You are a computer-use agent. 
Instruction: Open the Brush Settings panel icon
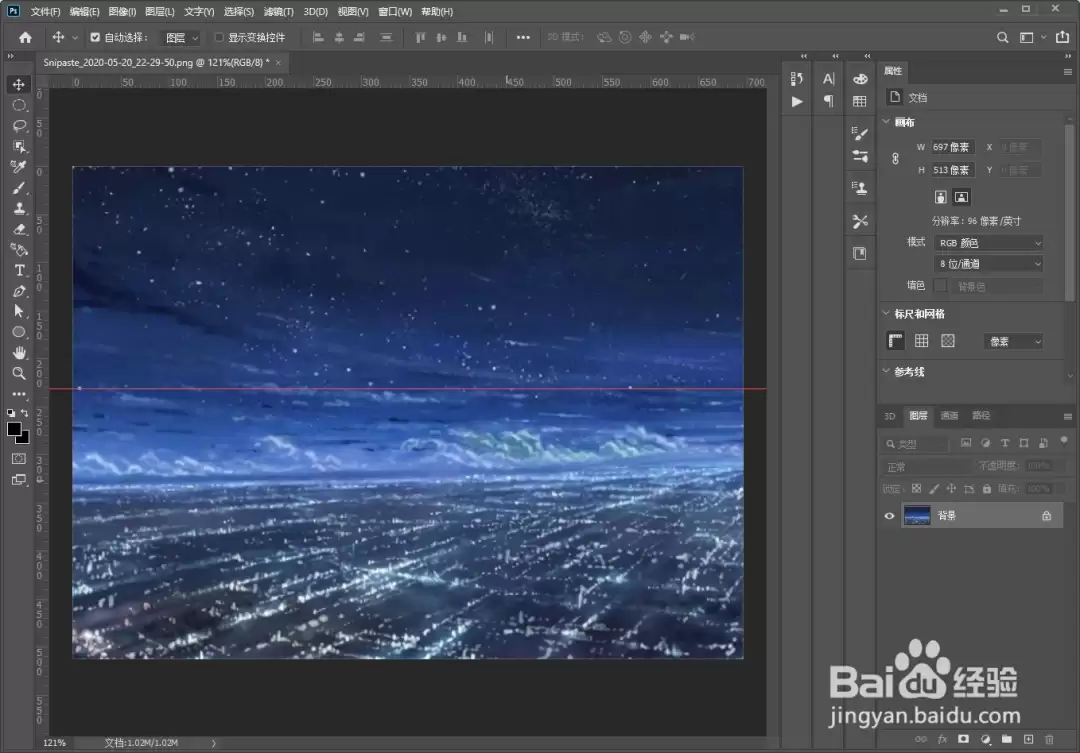click(860, 156)
